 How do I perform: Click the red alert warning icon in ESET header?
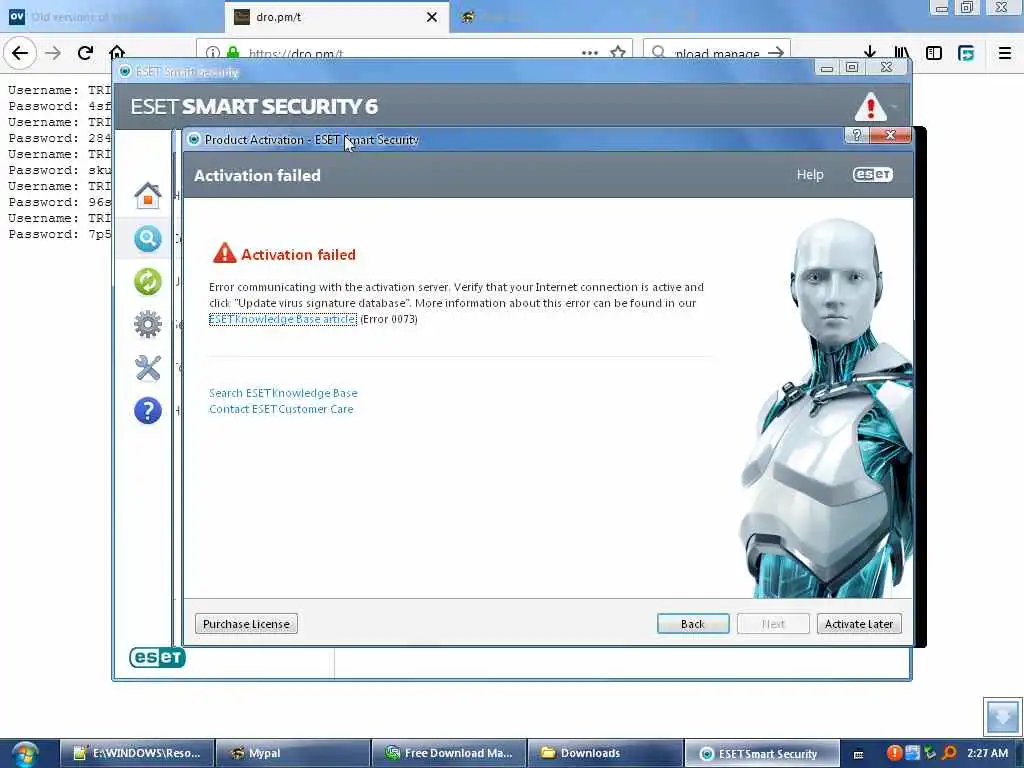(x=871, y=107)
